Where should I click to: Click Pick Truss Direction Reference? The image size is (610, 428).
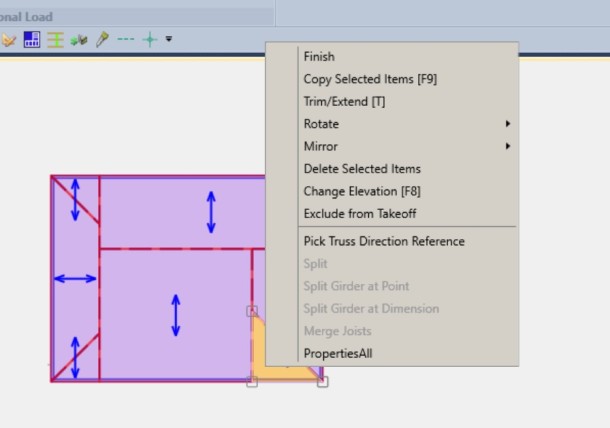click(383, 241)
